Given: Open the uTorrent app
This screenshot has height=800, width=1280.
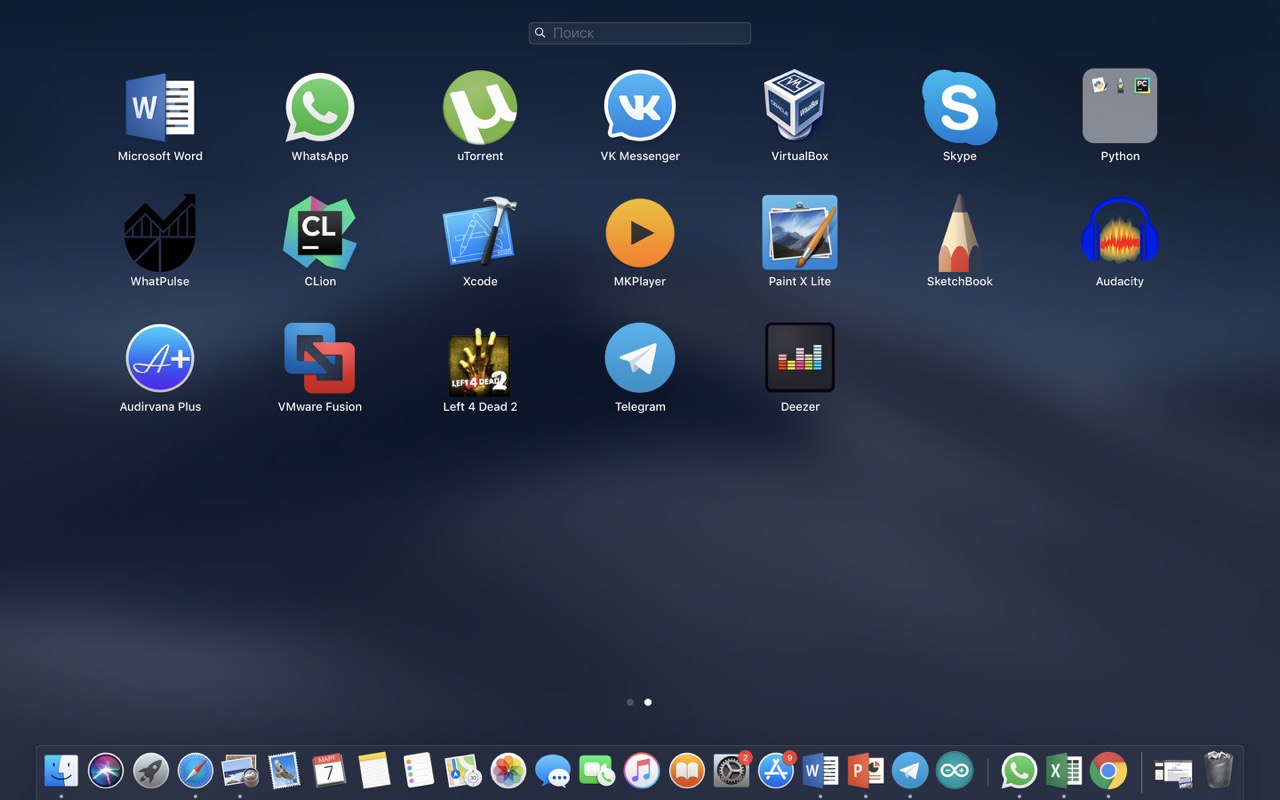Looking at the screenshot, I should [x=480, y=107].
